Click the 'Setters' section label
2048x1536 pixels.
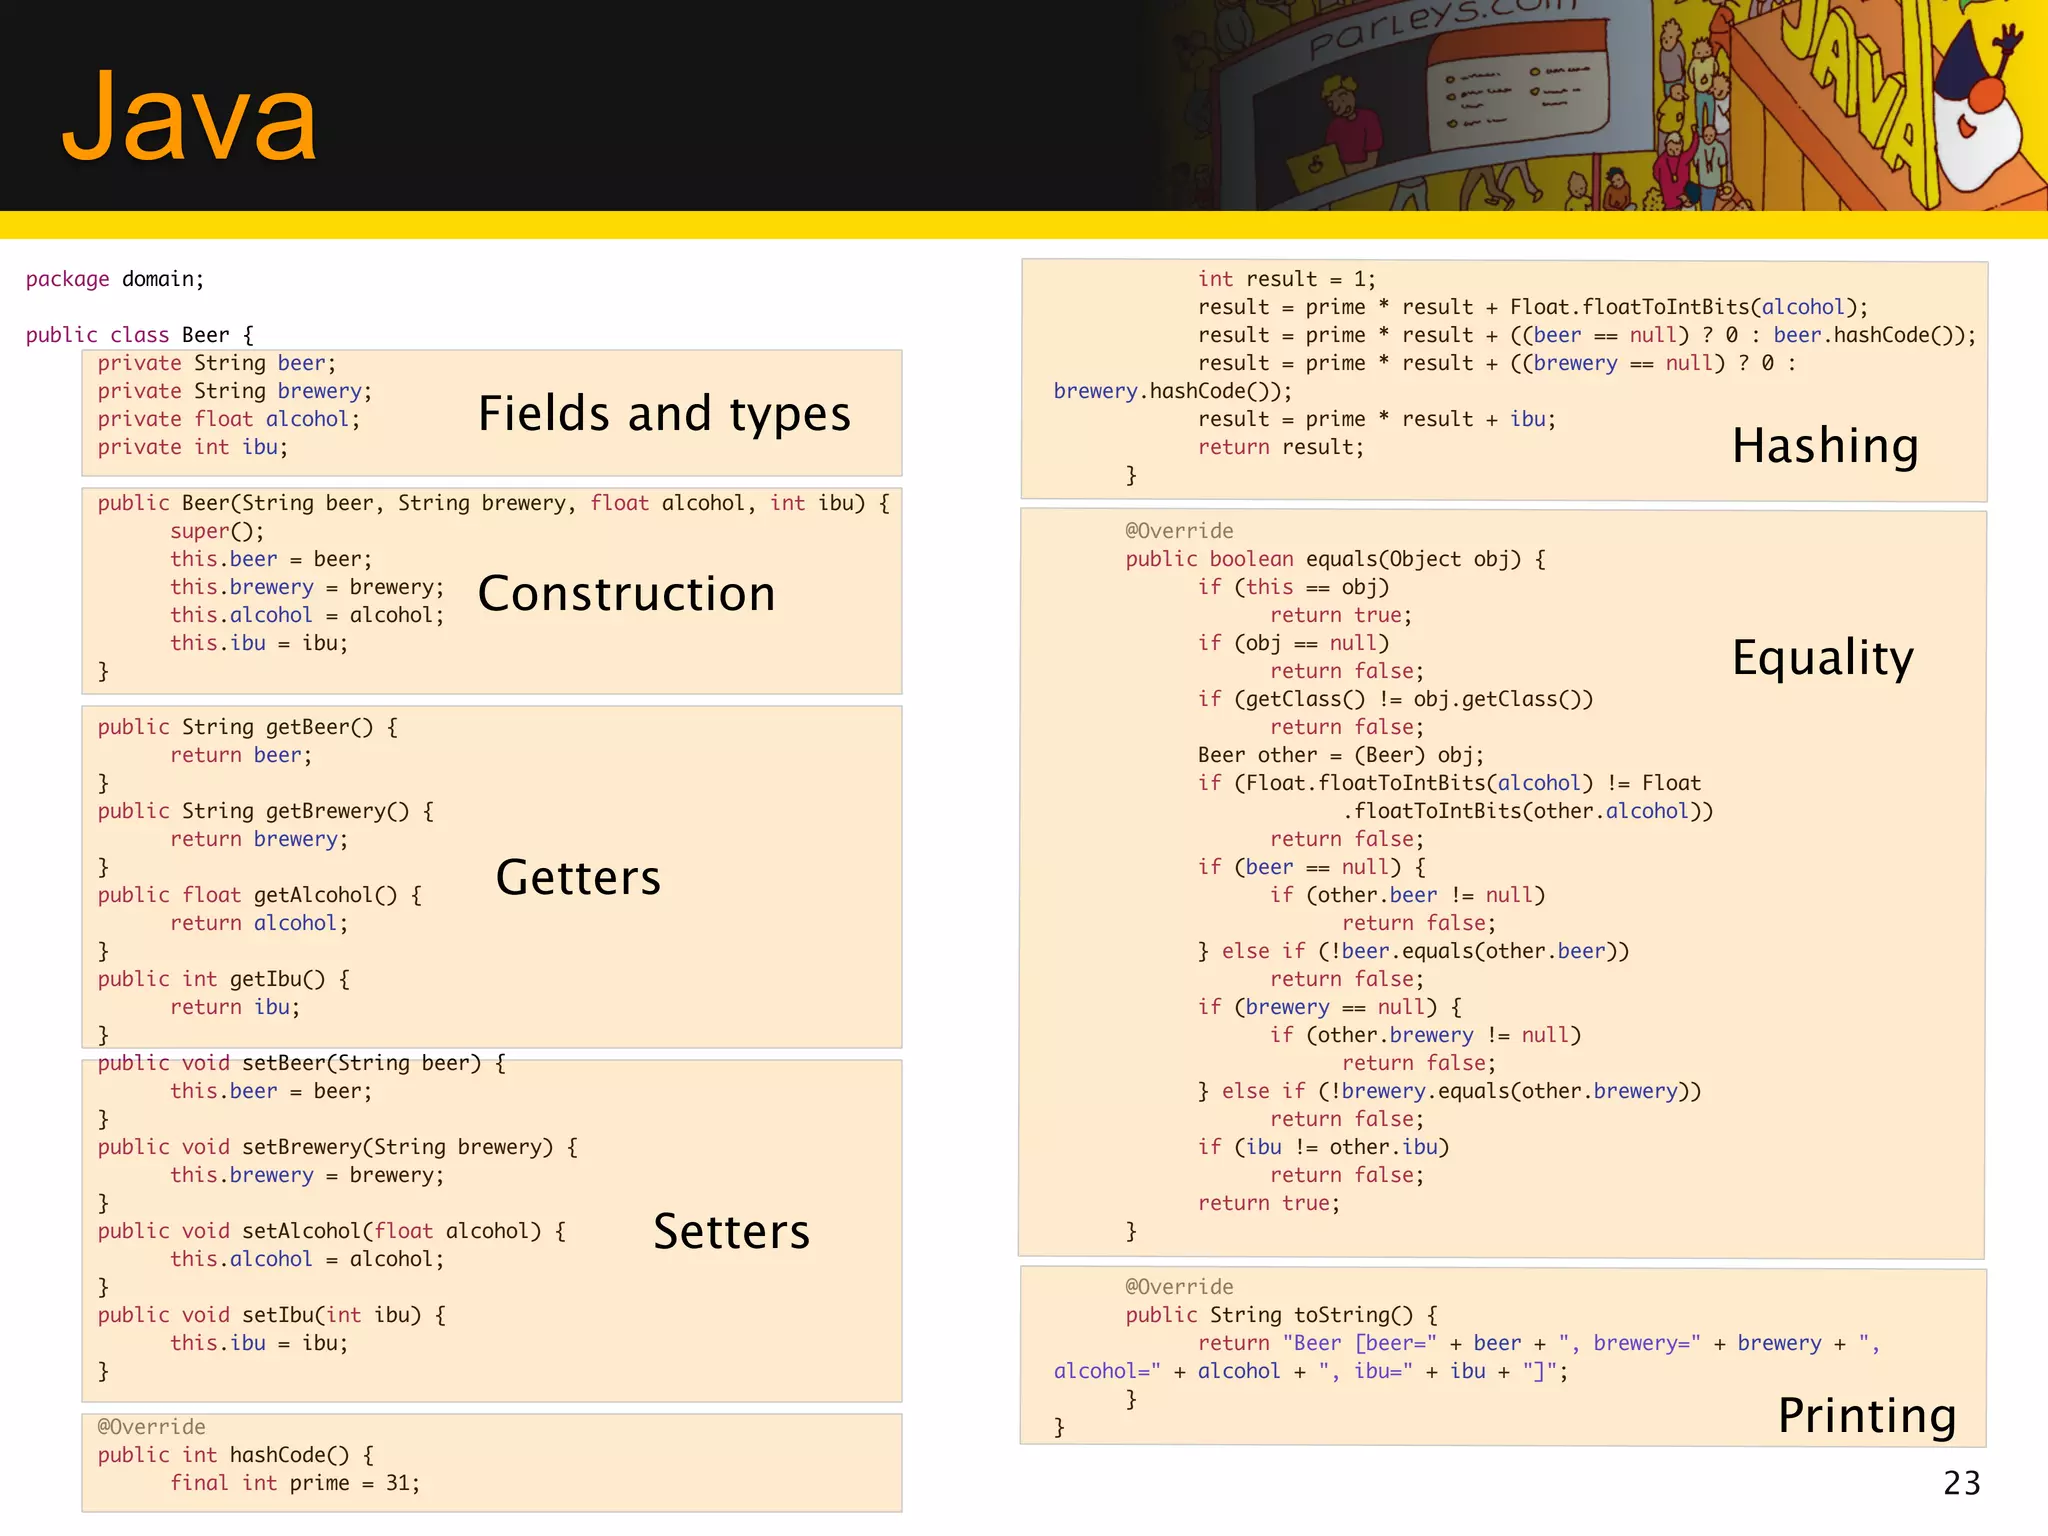pos(731,1232)
